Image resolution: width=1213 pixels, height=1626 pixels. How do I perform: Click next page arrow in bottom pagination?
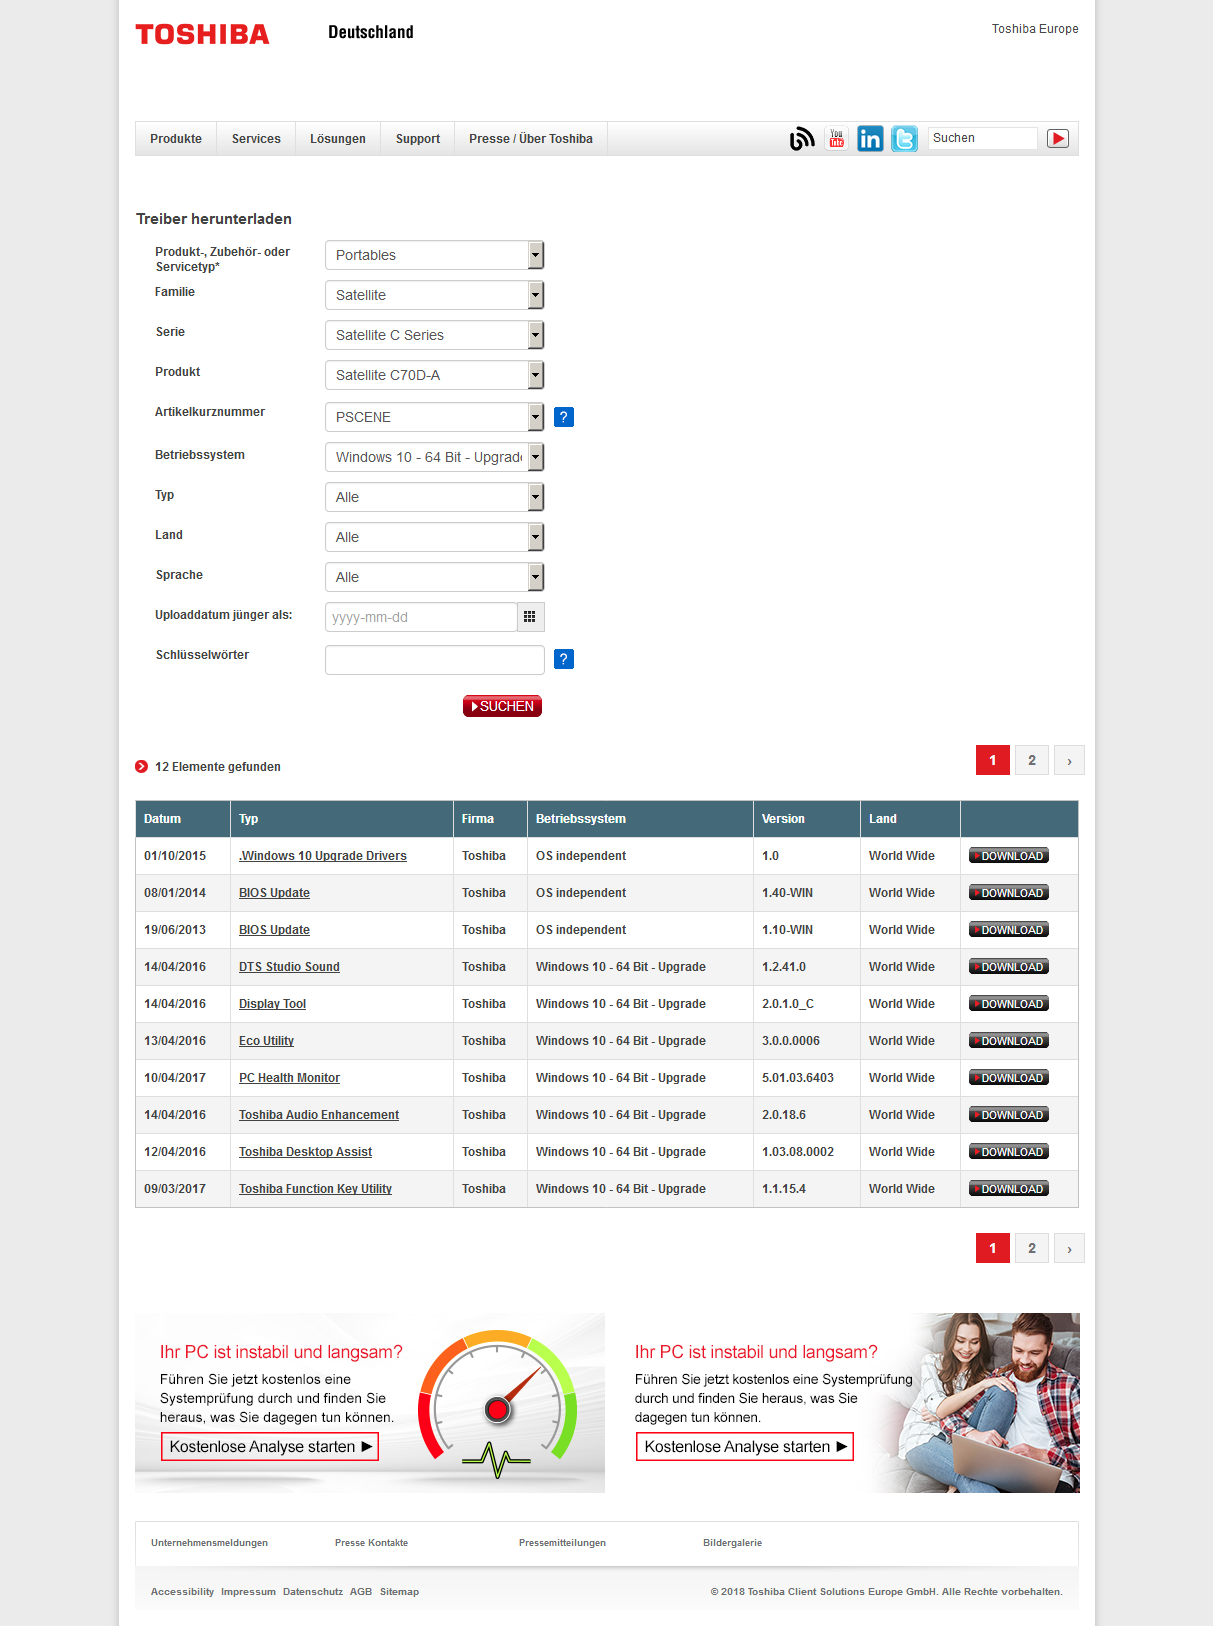(x=1069, y=1248)
